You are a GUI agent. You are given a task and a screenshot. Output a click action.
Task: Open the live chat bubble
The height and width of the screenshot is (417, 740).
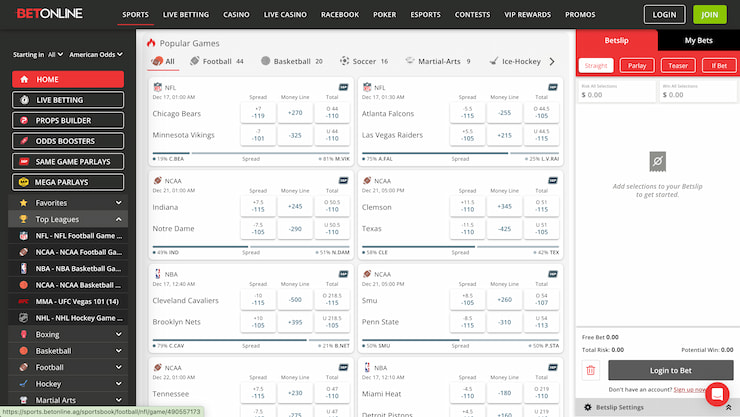(716, 395)
